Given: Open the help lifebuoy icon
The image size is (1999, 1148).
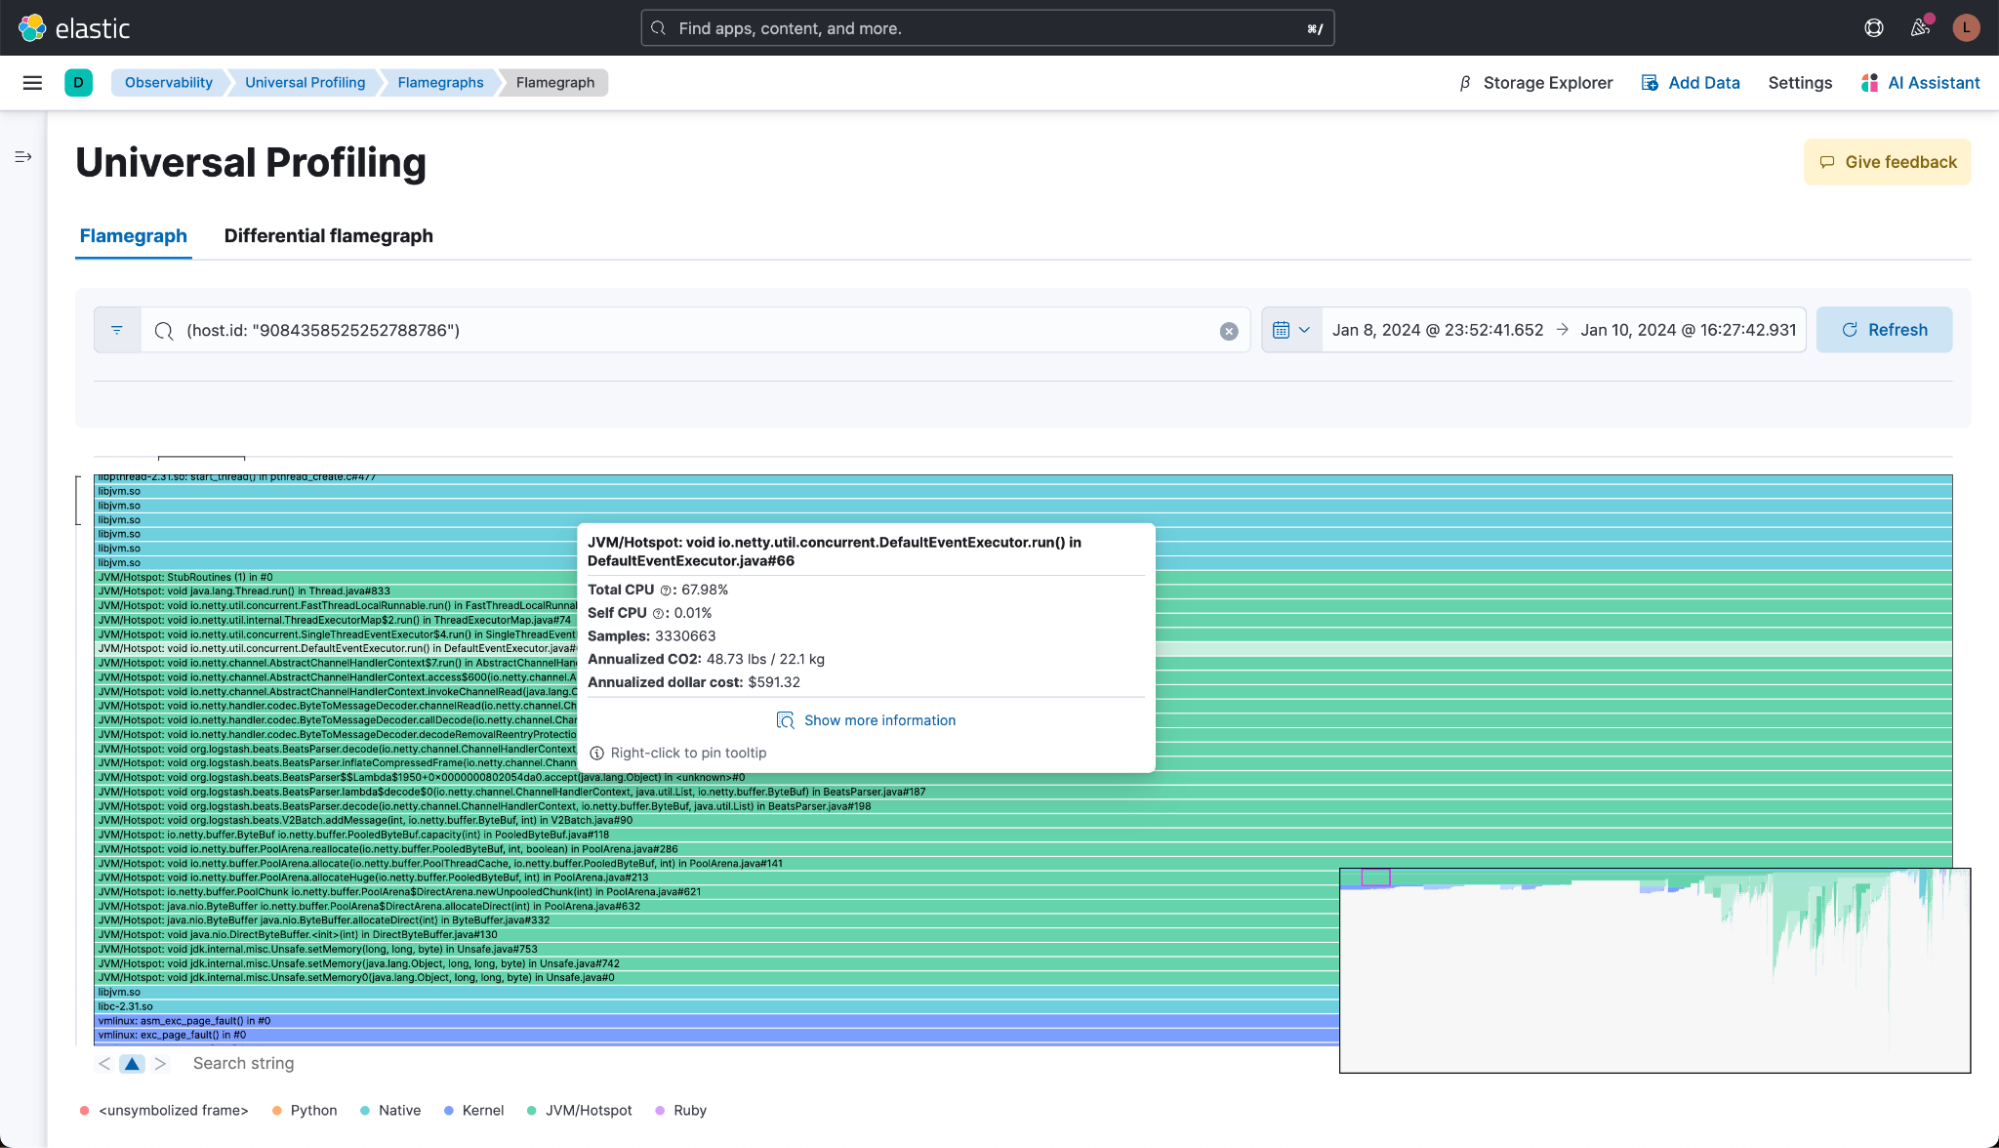Looking at the screenshot, I should pyautogui.click(x=1874, y=28).
